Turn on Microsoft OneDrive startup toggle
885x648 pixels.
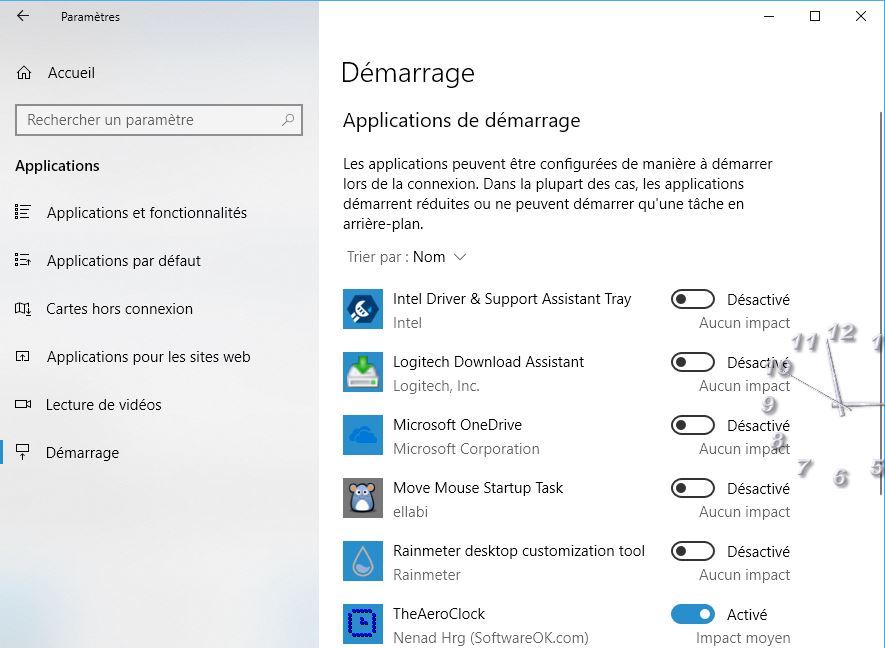tap(693, 425)
